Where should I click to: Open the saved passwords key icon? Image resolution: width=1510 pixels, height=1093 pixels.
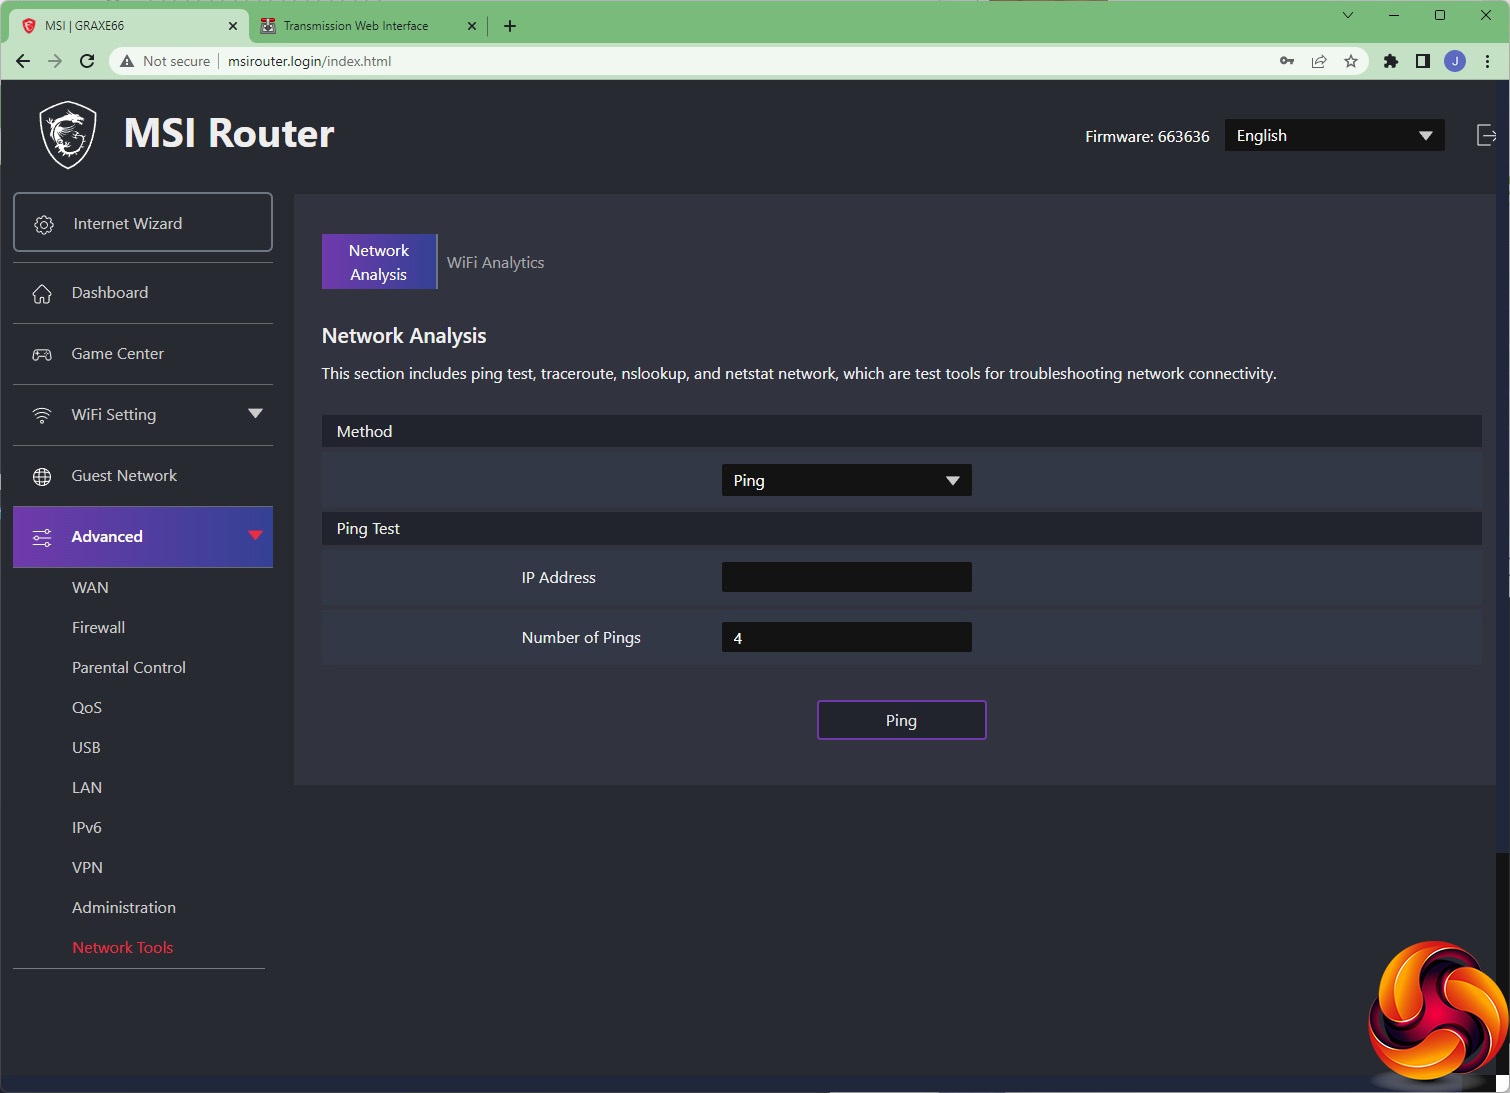click(1287, 61)
